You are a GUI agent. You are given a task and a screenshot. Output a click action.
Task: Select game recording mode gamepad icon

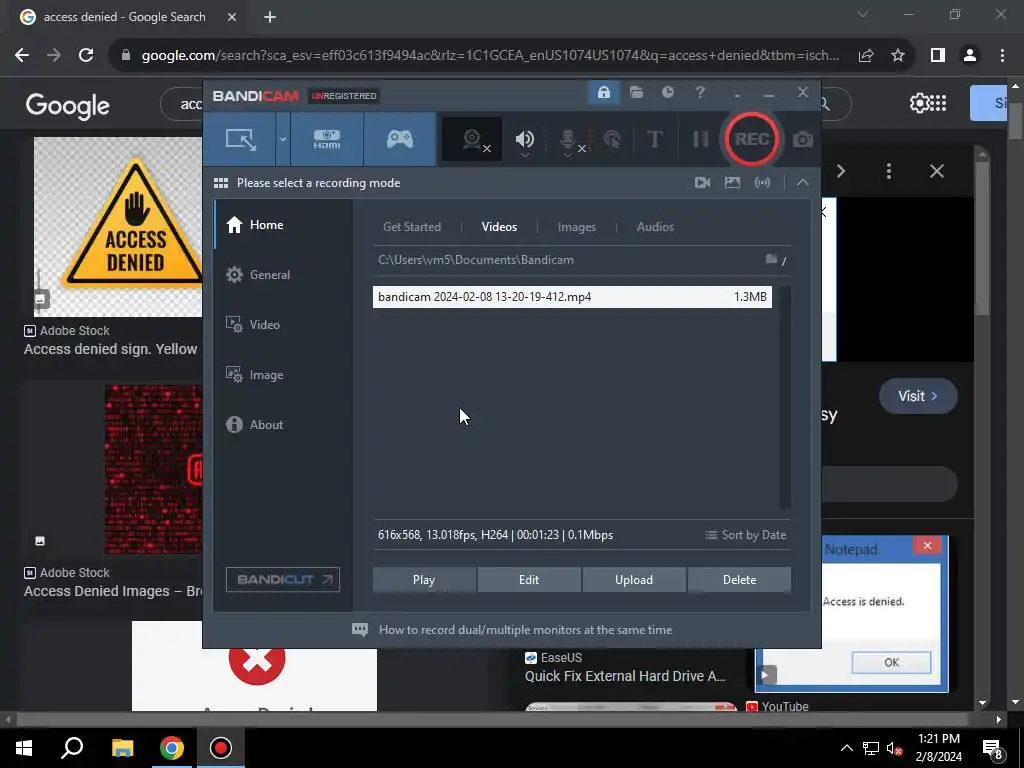coord(400,139)
